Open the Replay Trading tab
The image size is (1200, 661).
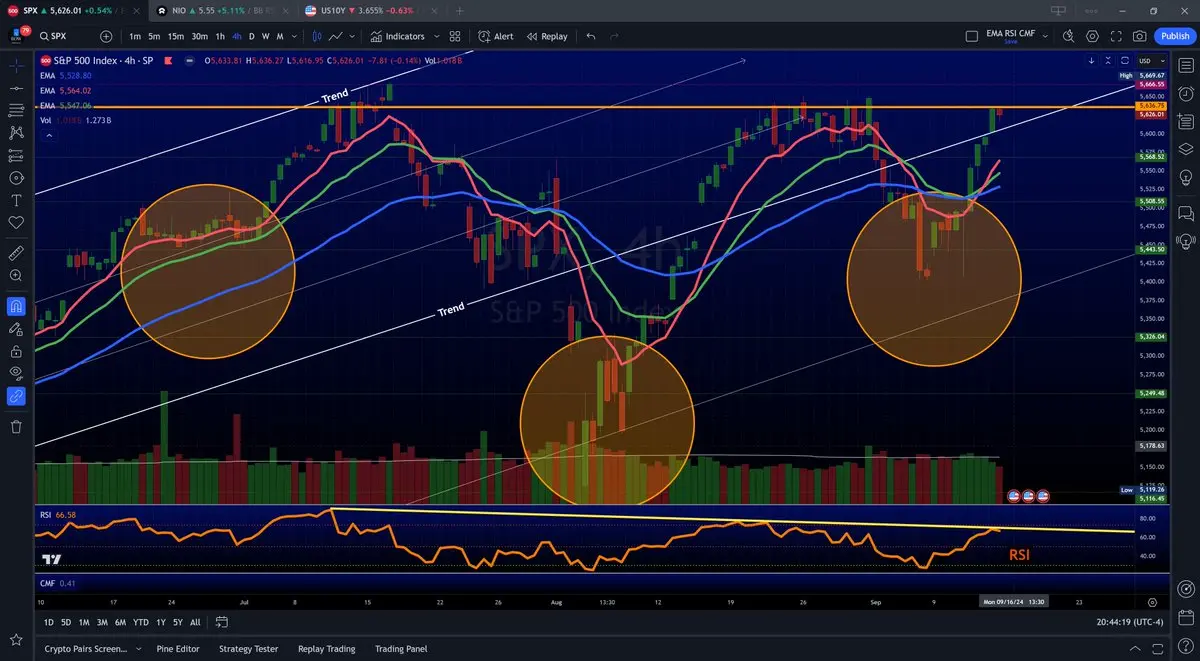click(x=326, y=649)
